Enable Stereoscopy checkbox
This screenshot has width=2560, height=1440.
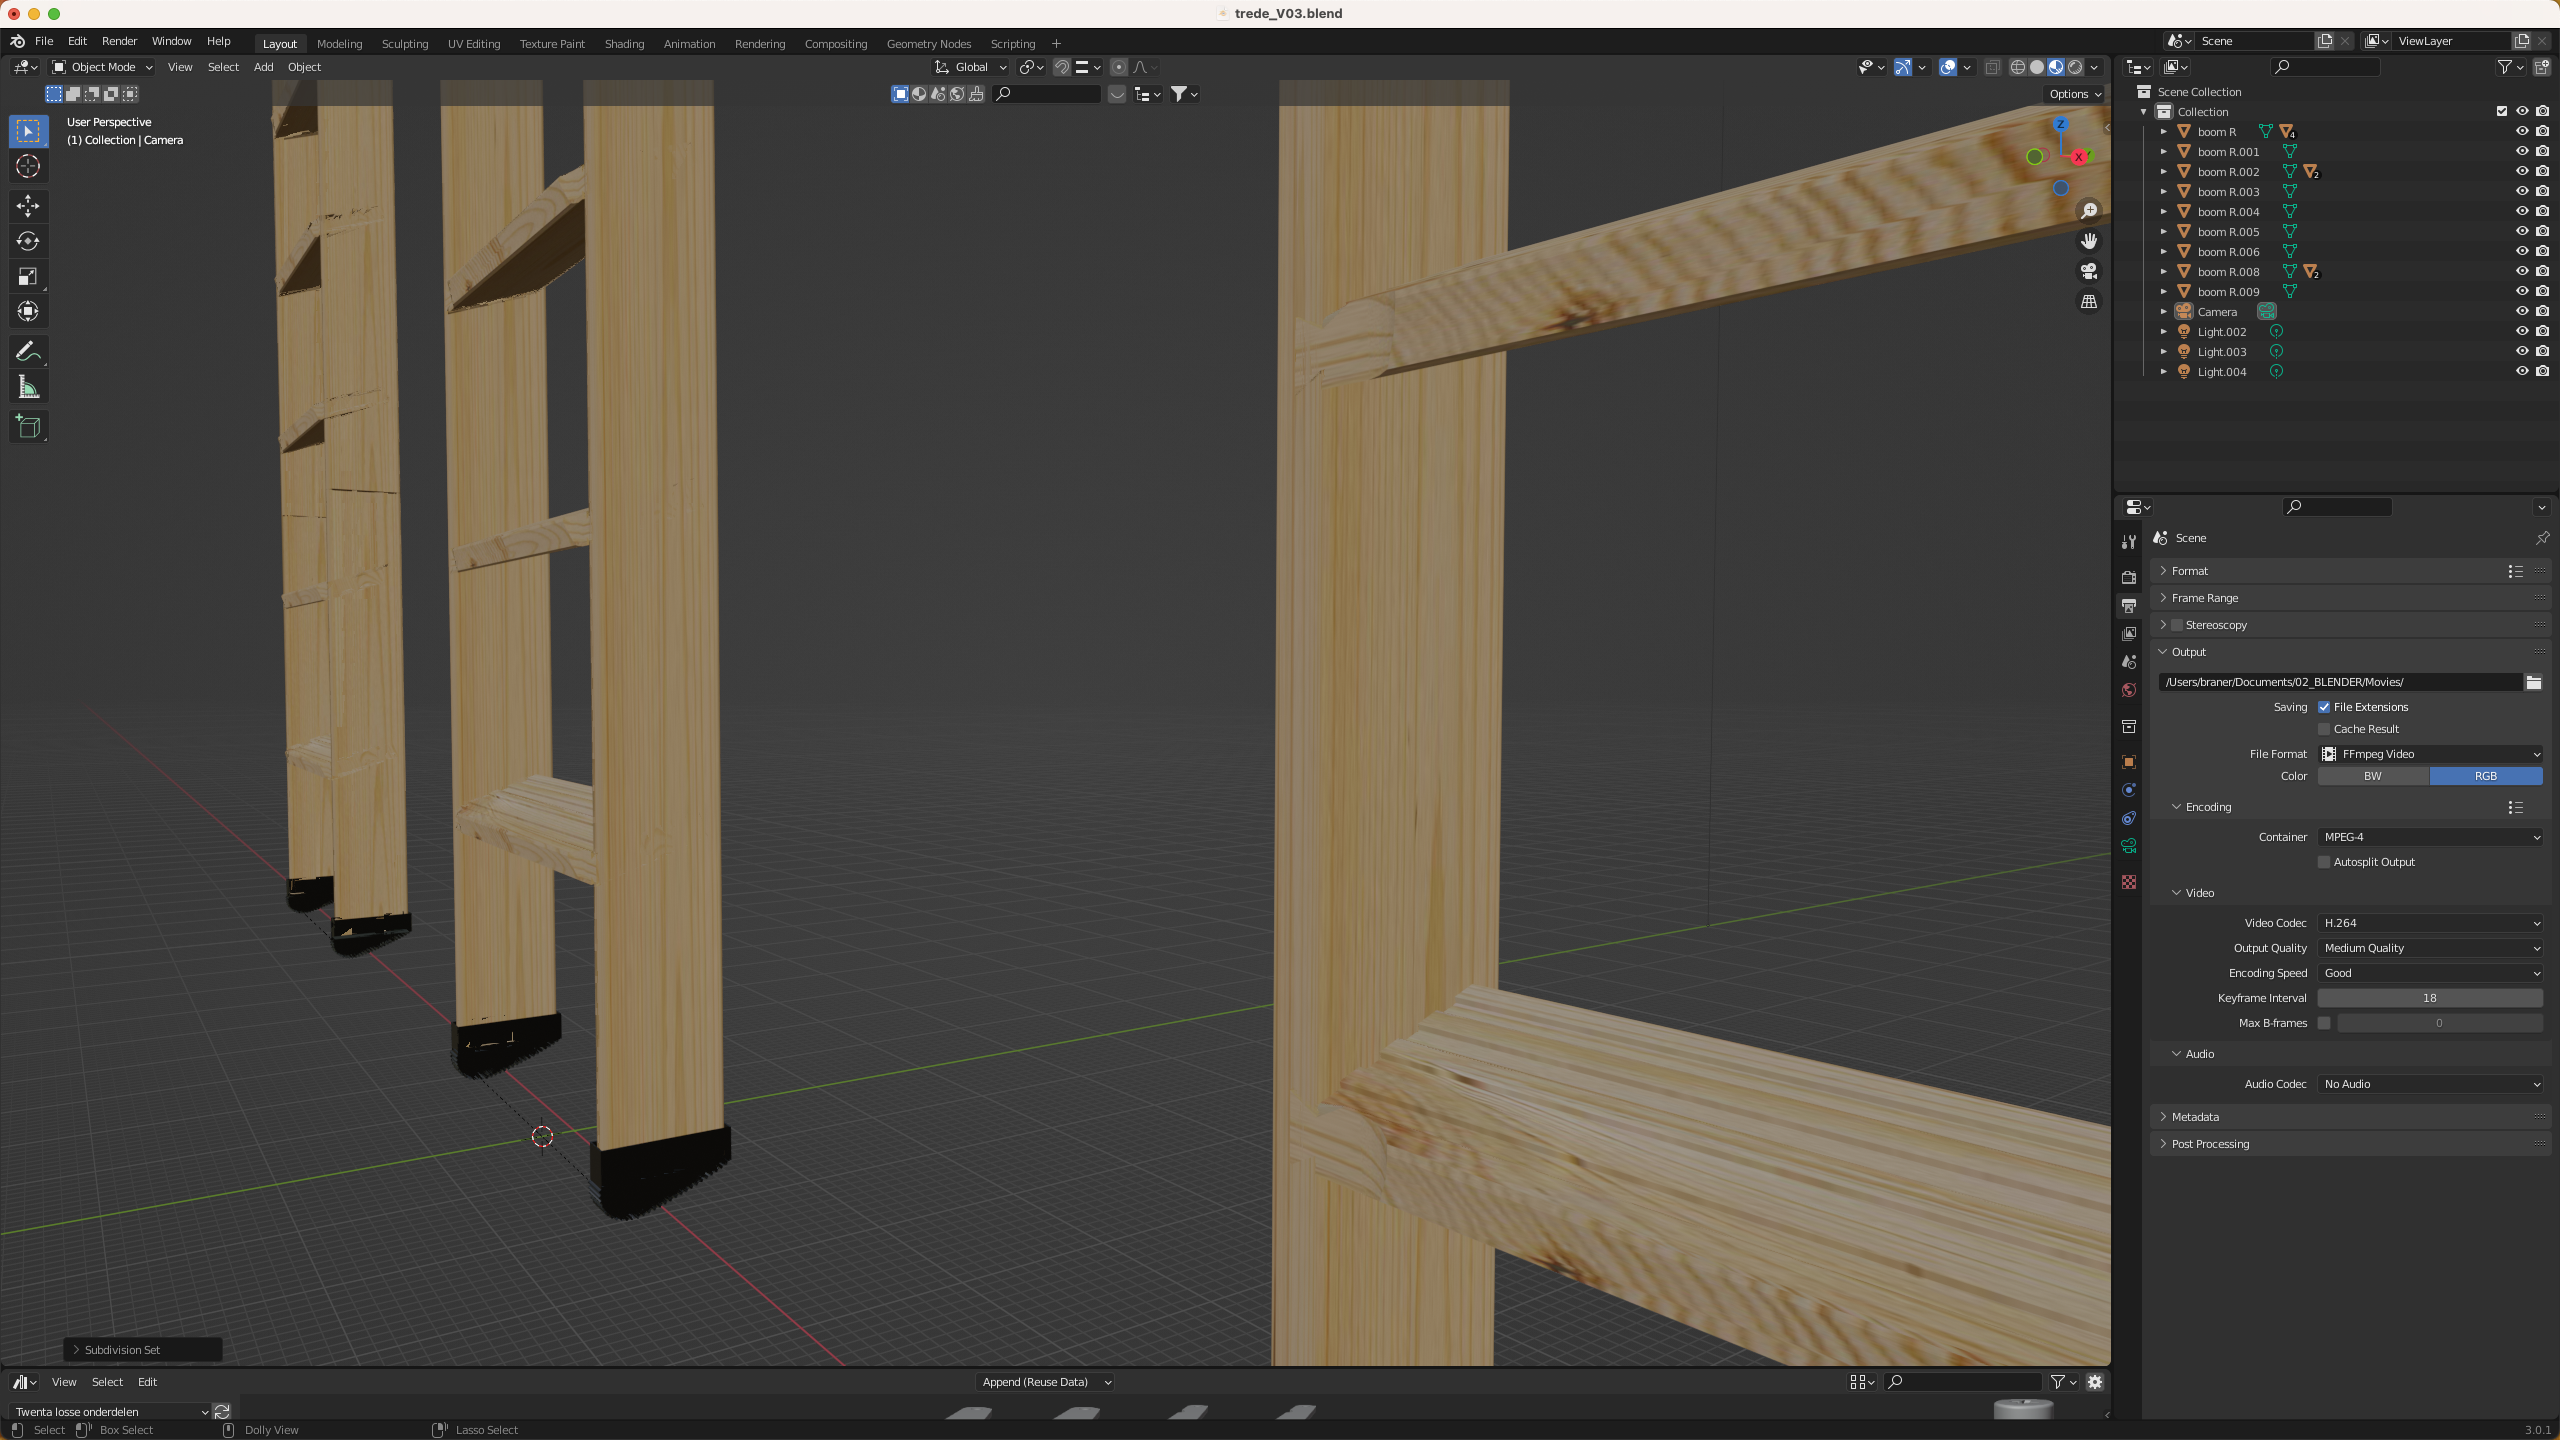(x=2177, y=625)
